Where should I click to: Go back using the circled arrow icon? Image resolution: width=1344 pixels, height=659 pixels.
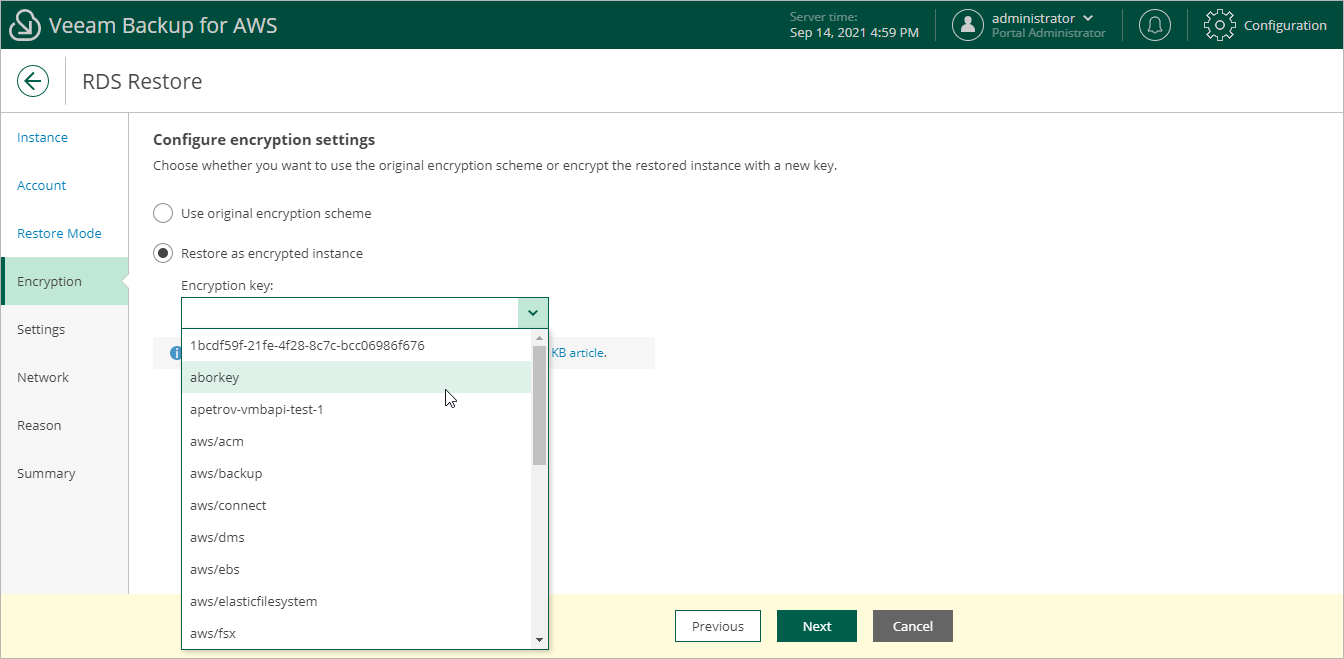[x=33, y=81]
